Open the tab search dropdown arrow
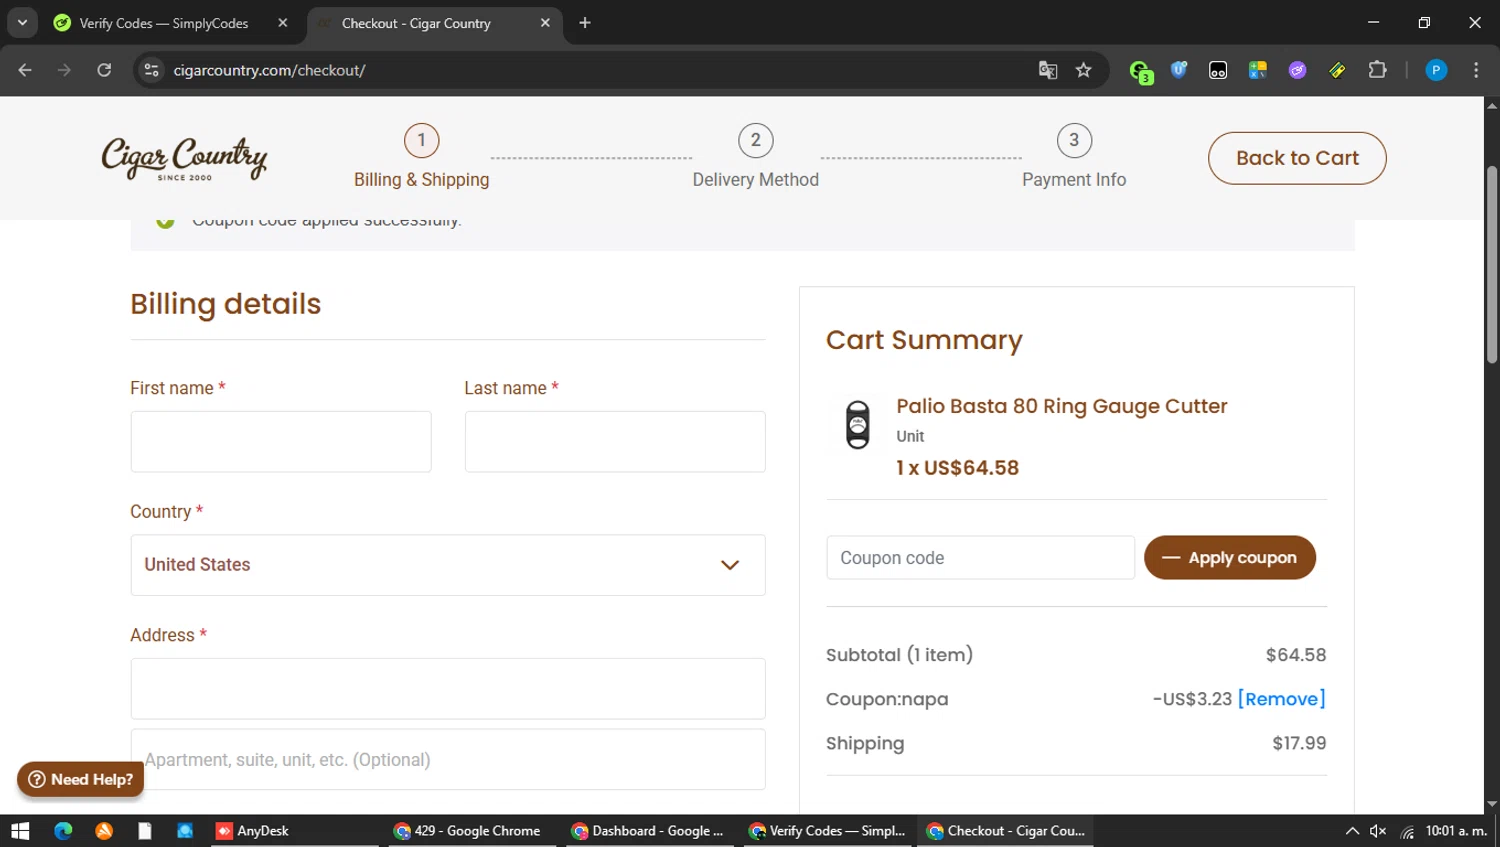 point(22,23)
